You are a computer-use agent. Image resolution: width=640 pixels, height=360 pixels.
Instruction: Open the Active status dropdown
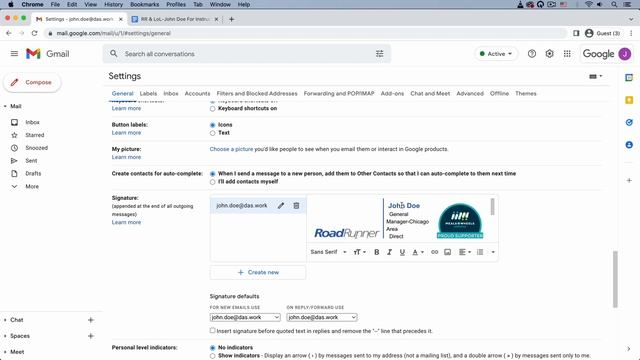coord(496,53)
